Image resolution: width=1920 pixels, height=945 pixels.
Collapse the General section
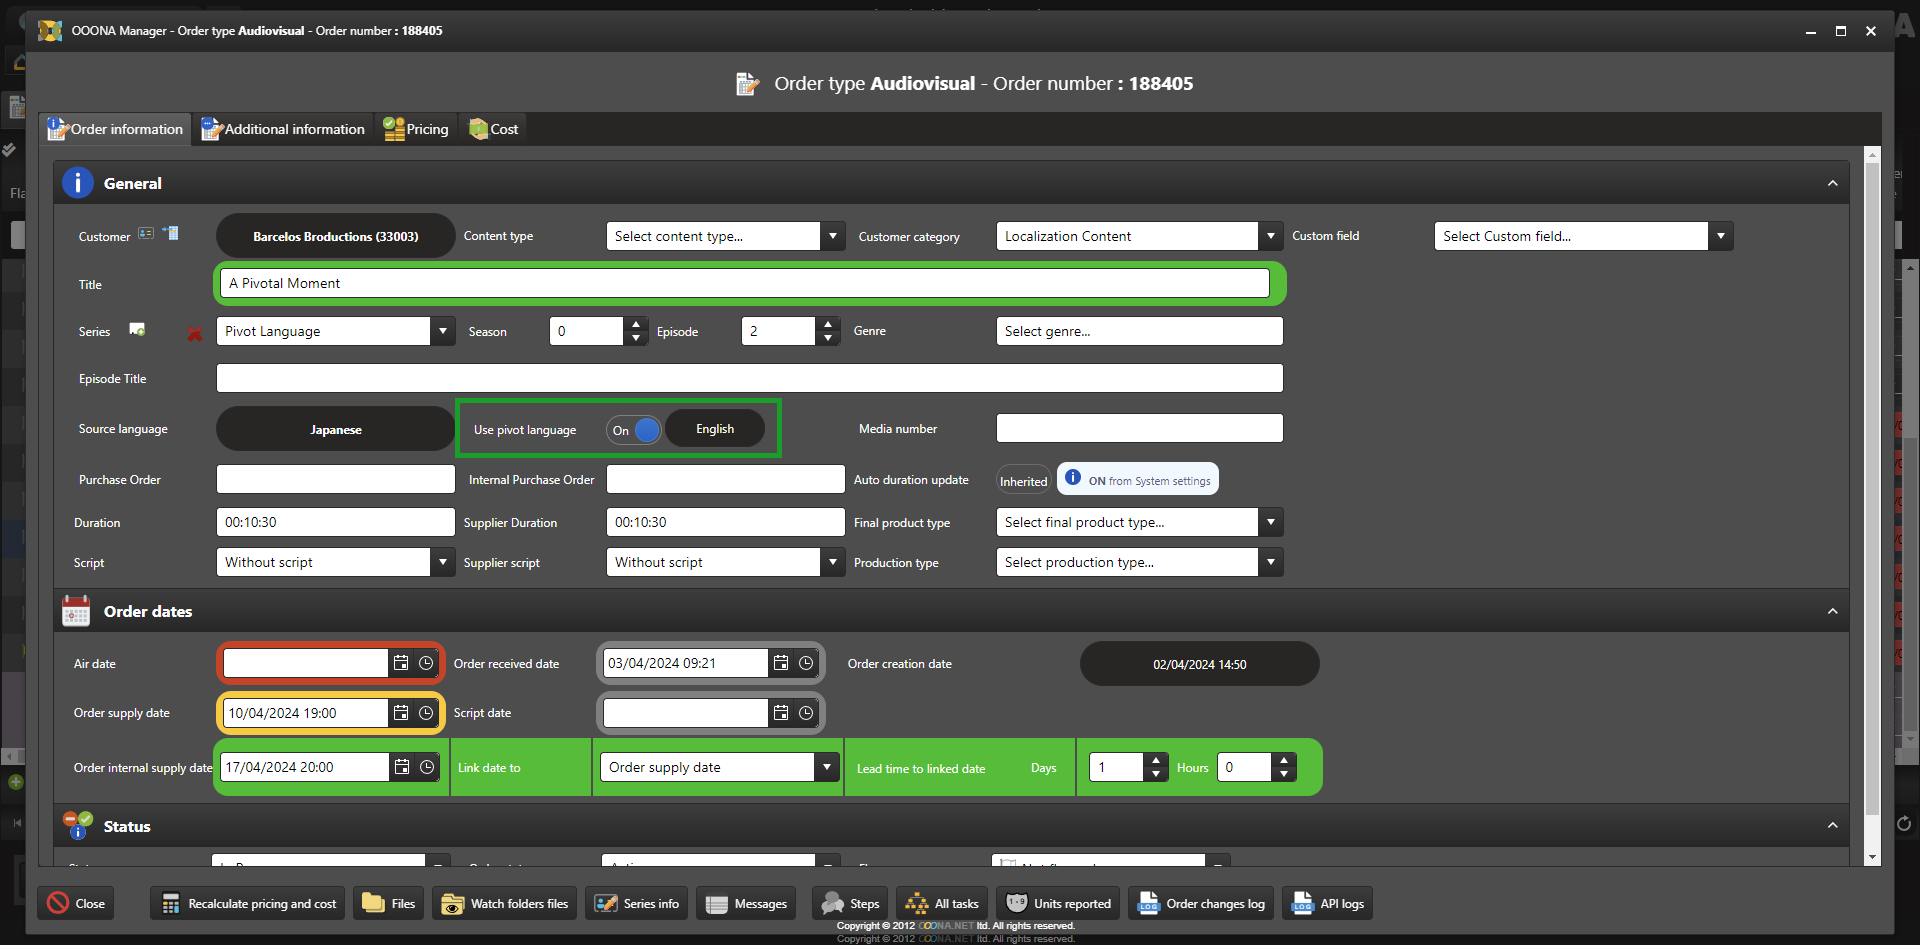(1832, 184)
